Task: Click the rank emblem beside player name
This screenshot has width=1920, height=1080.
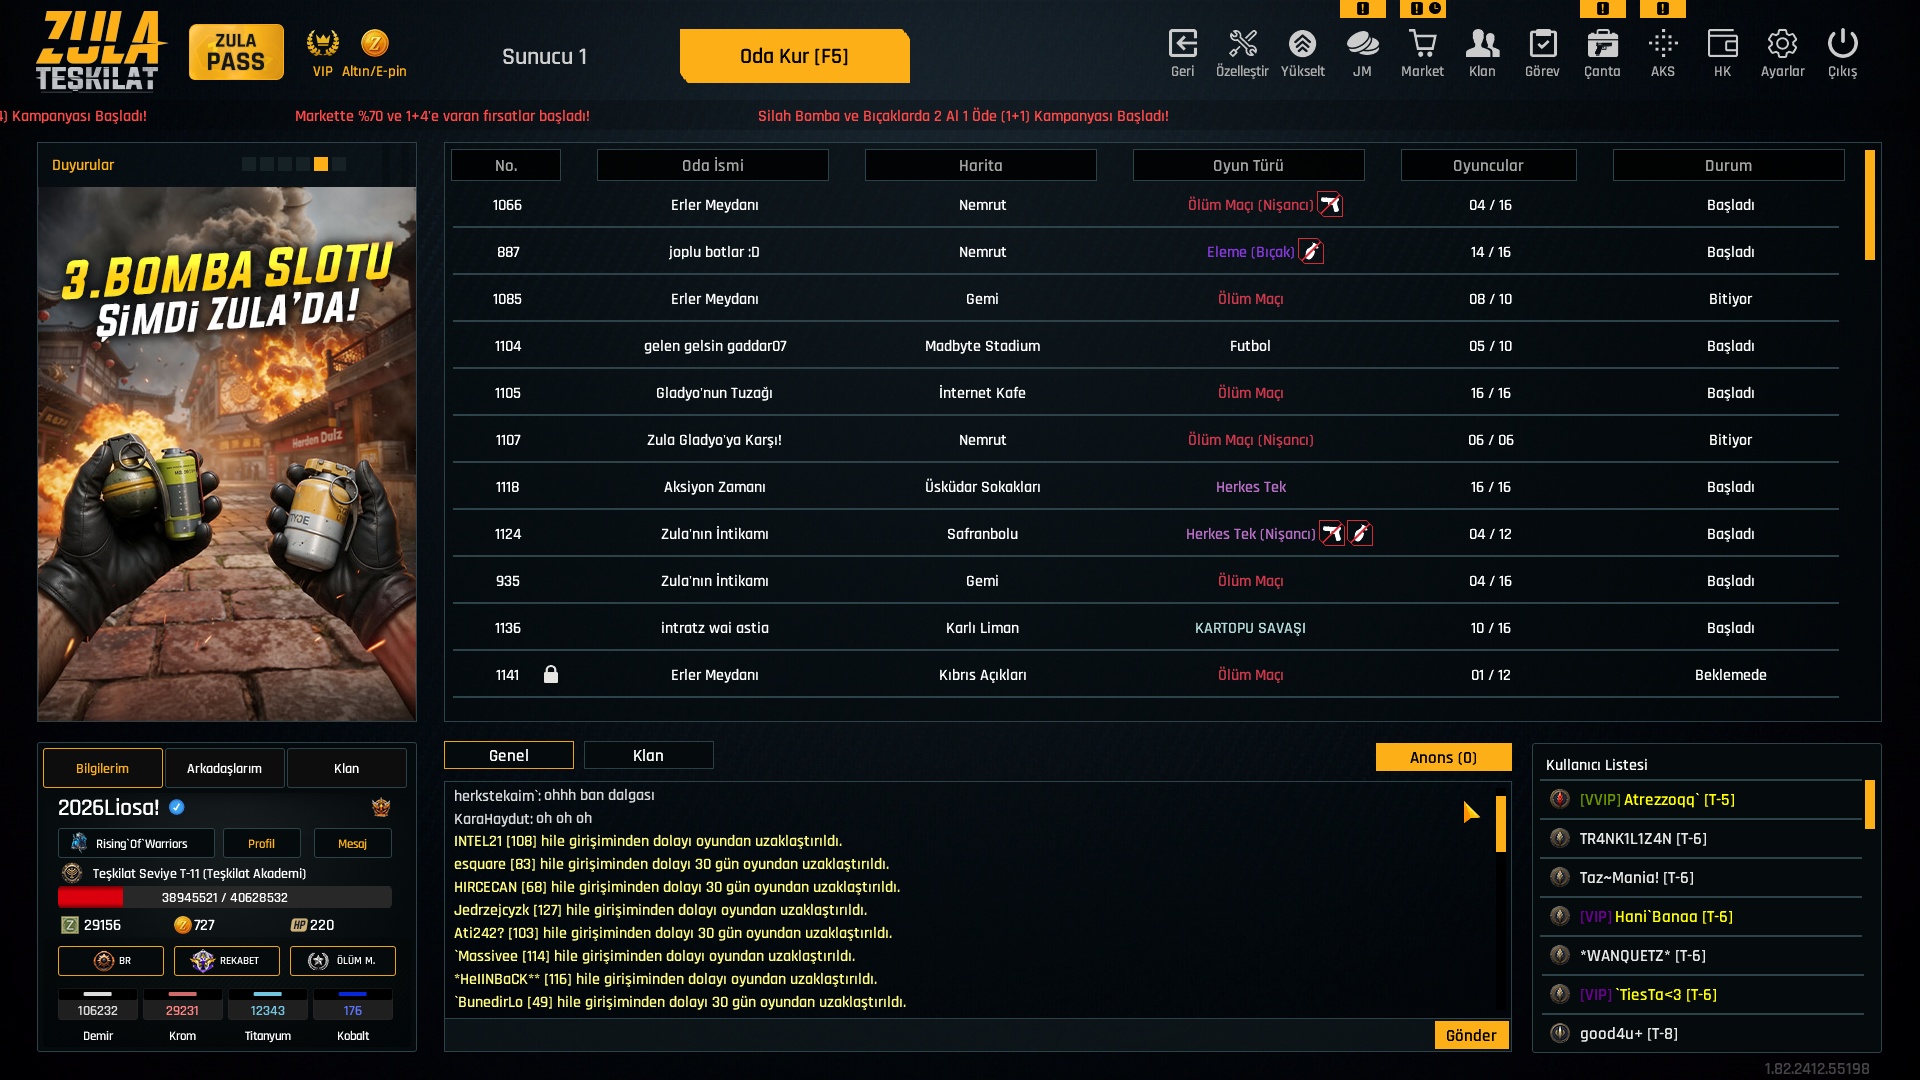Action: 381,807
